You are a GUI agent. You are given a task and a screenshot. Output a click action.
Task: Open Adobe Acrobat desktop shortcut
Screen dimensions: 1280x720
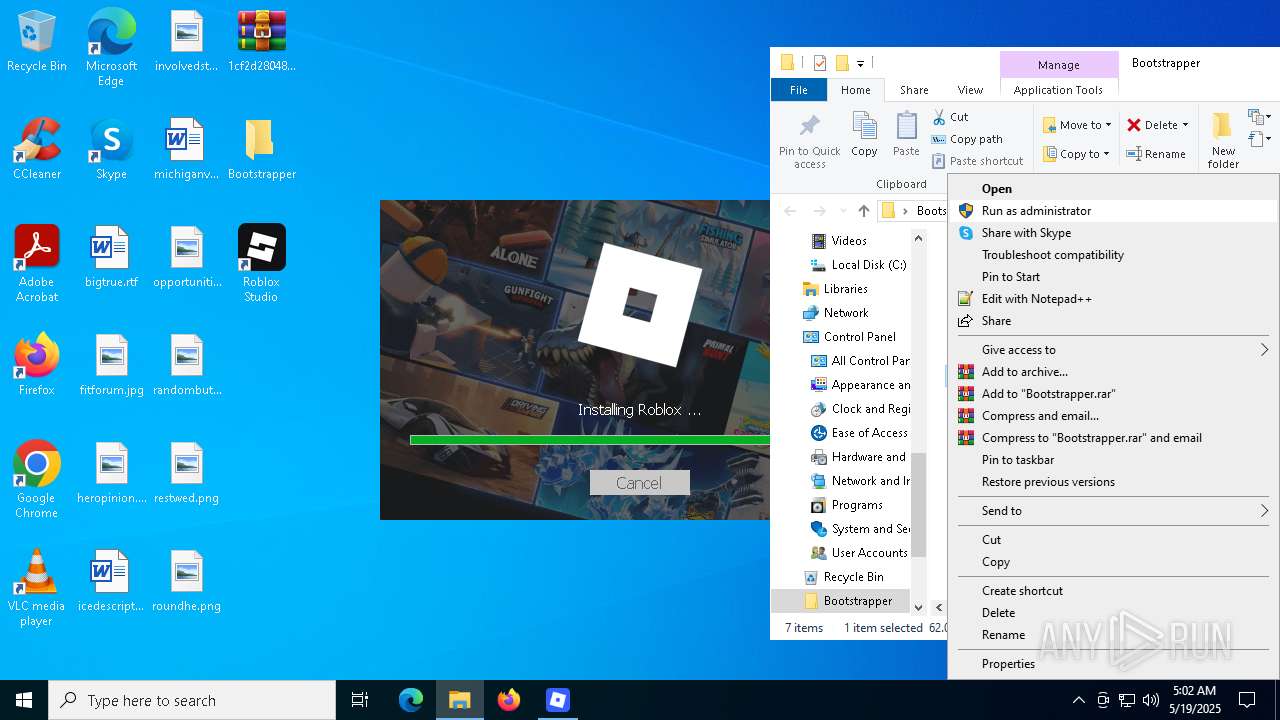[37, 264]
